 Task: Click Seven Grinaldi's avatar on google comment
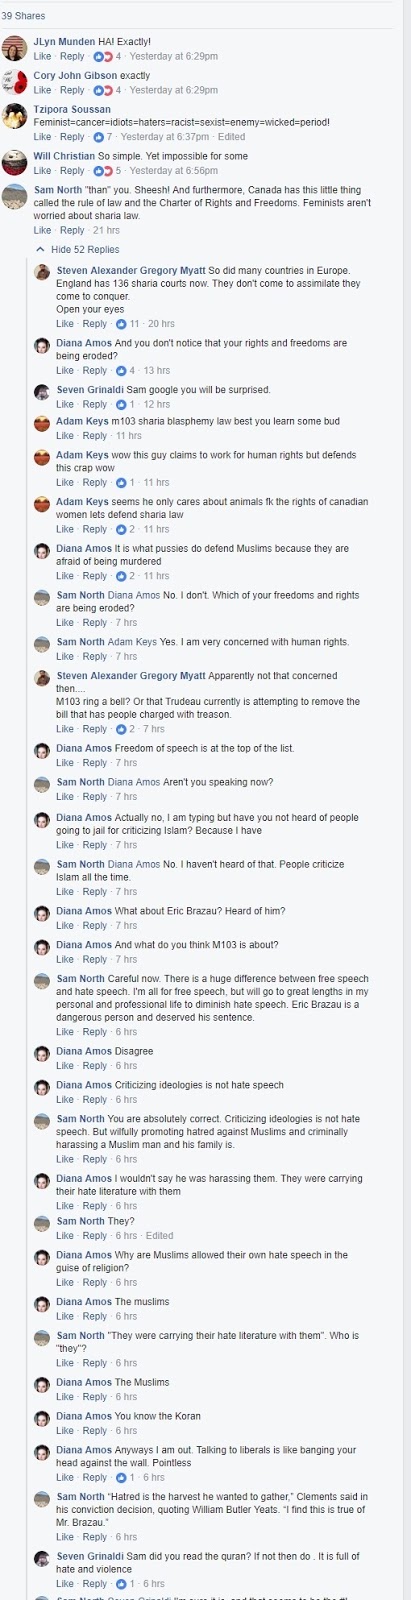[42, 392]
